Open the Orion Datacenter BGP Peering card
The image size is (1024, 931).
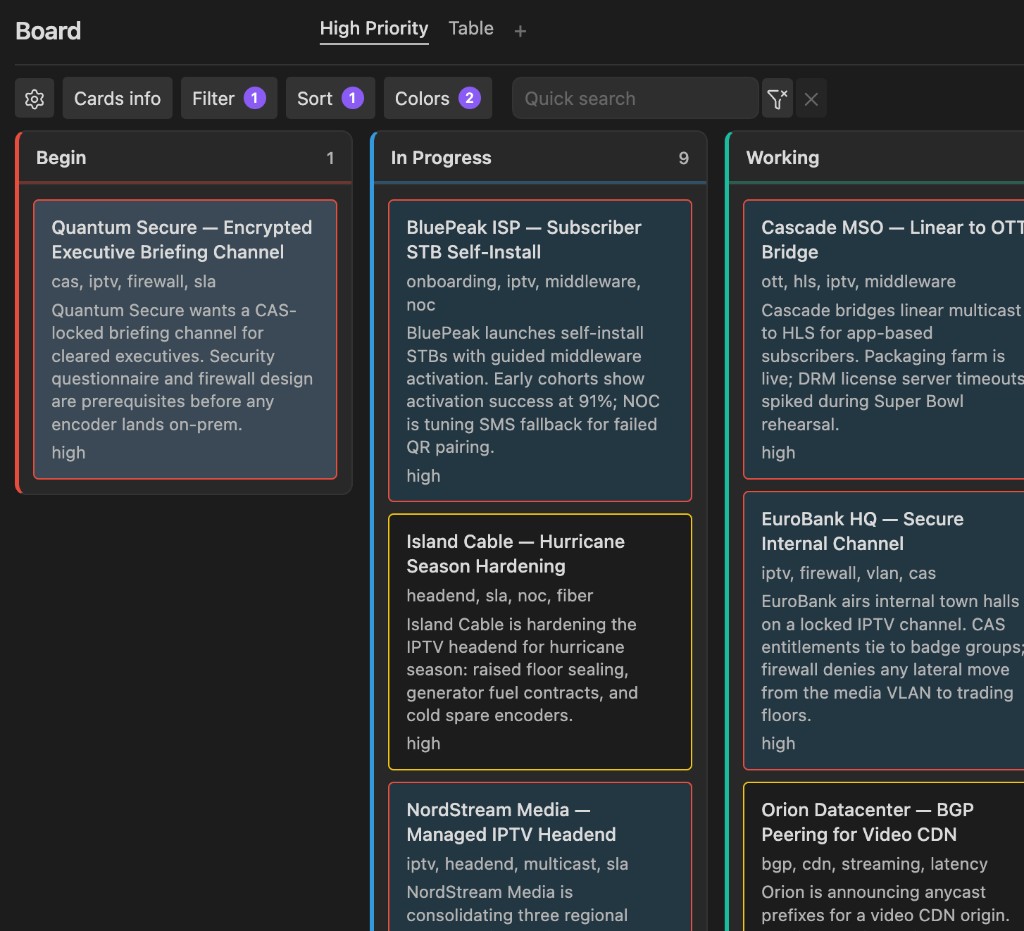[x=884, y=857]
